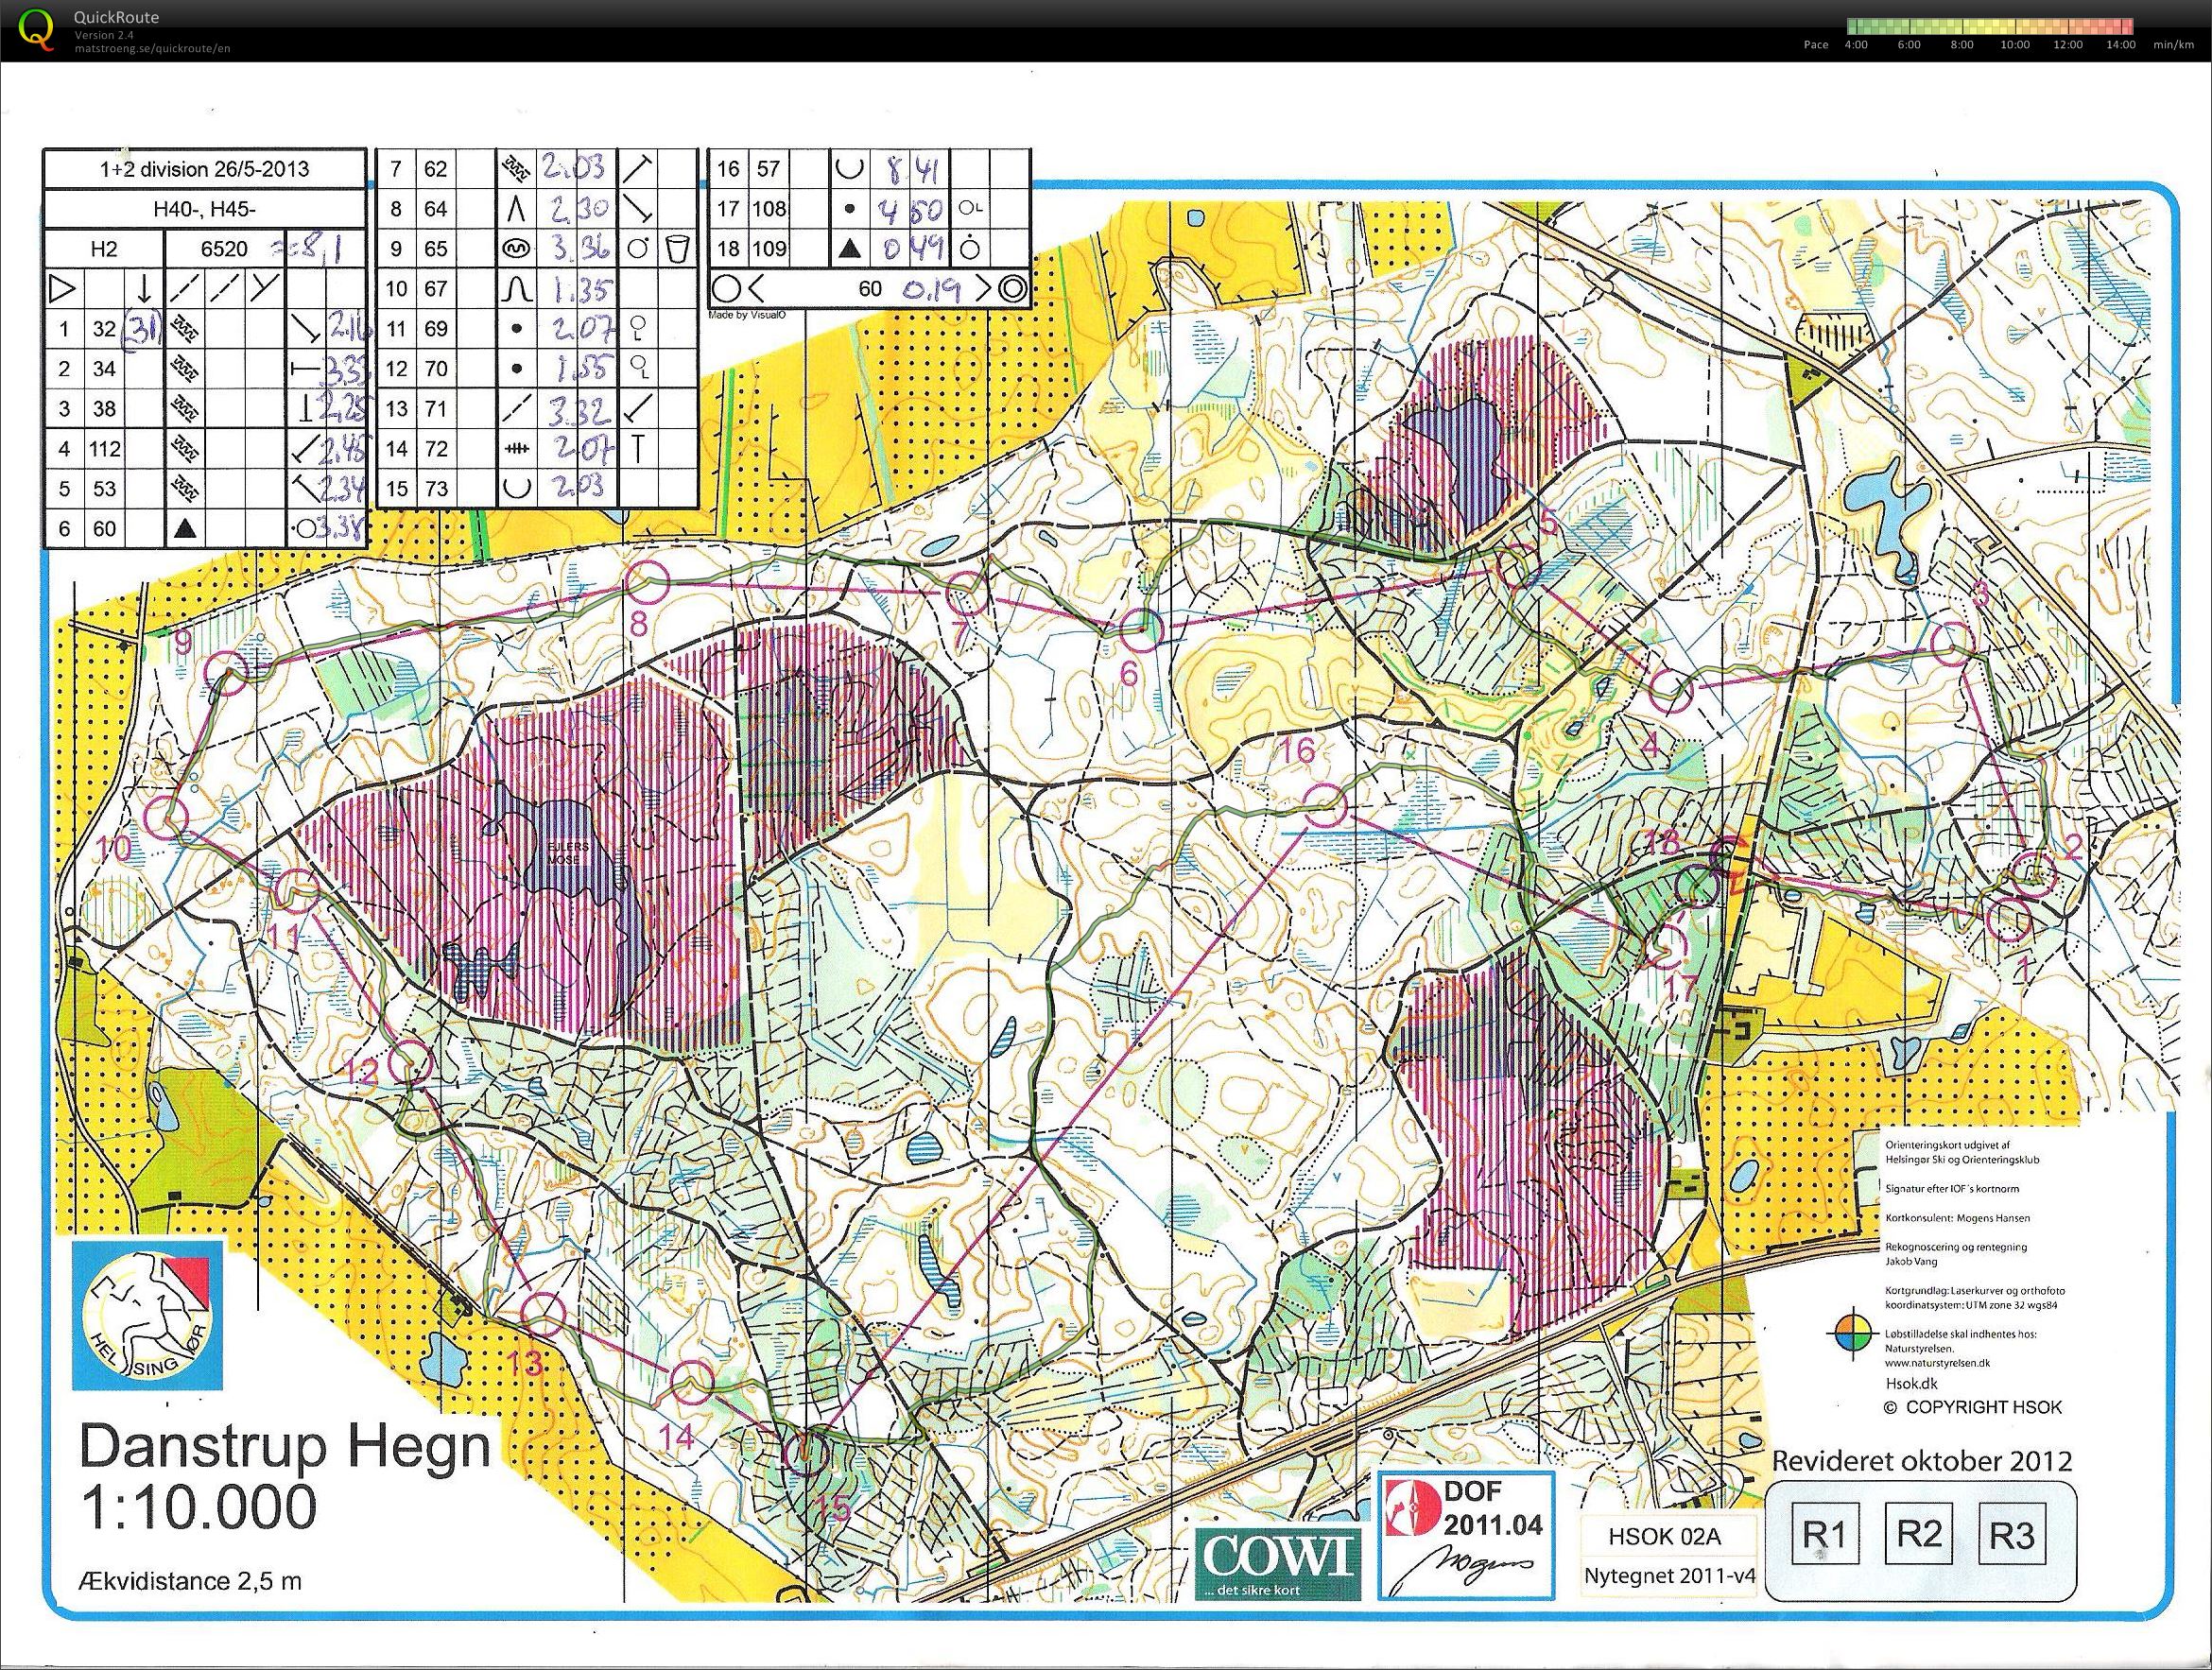
Task: Click the pace color gradient legend
Action: point(1988,27)
